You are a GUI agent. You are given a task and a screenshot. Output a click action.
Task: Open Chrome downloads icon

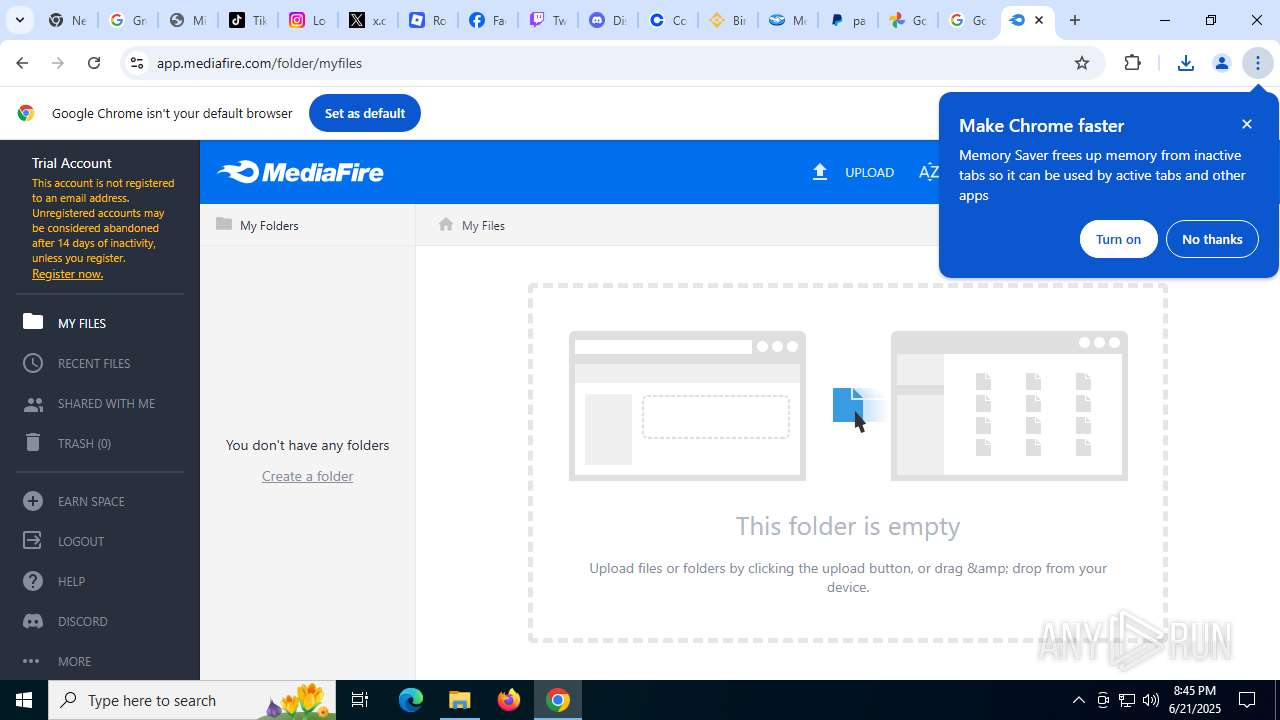(x=1185, y=63)
